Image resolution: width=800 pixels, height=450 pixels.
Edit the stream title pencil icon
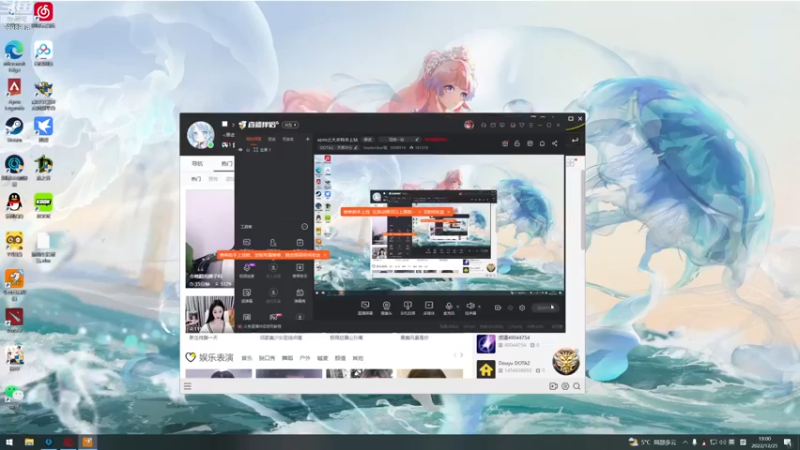(417, 139)
